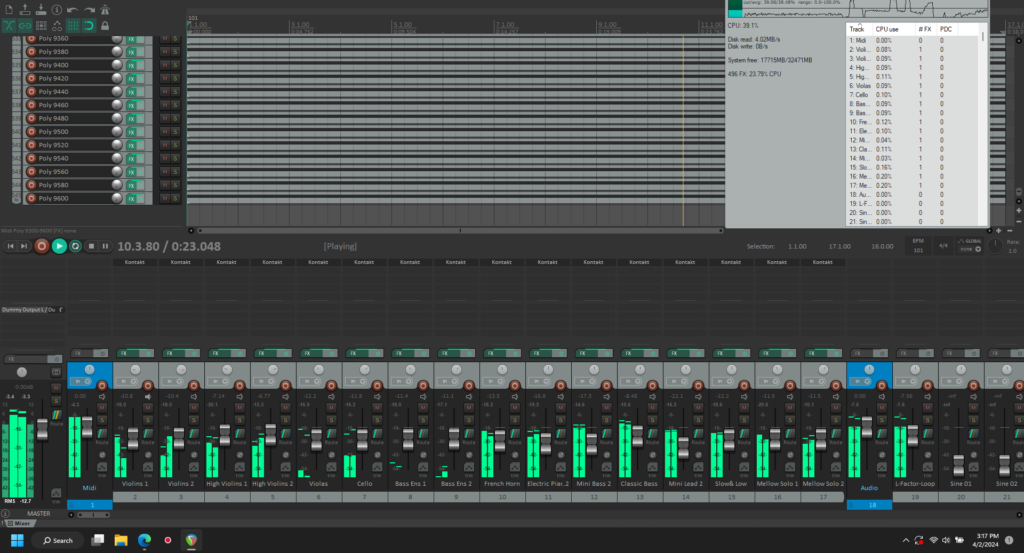This screenshot has width=1024, height=553.
Task: Arm record on Violins 1 mixer strip
Action: click(x=148, y=385)
